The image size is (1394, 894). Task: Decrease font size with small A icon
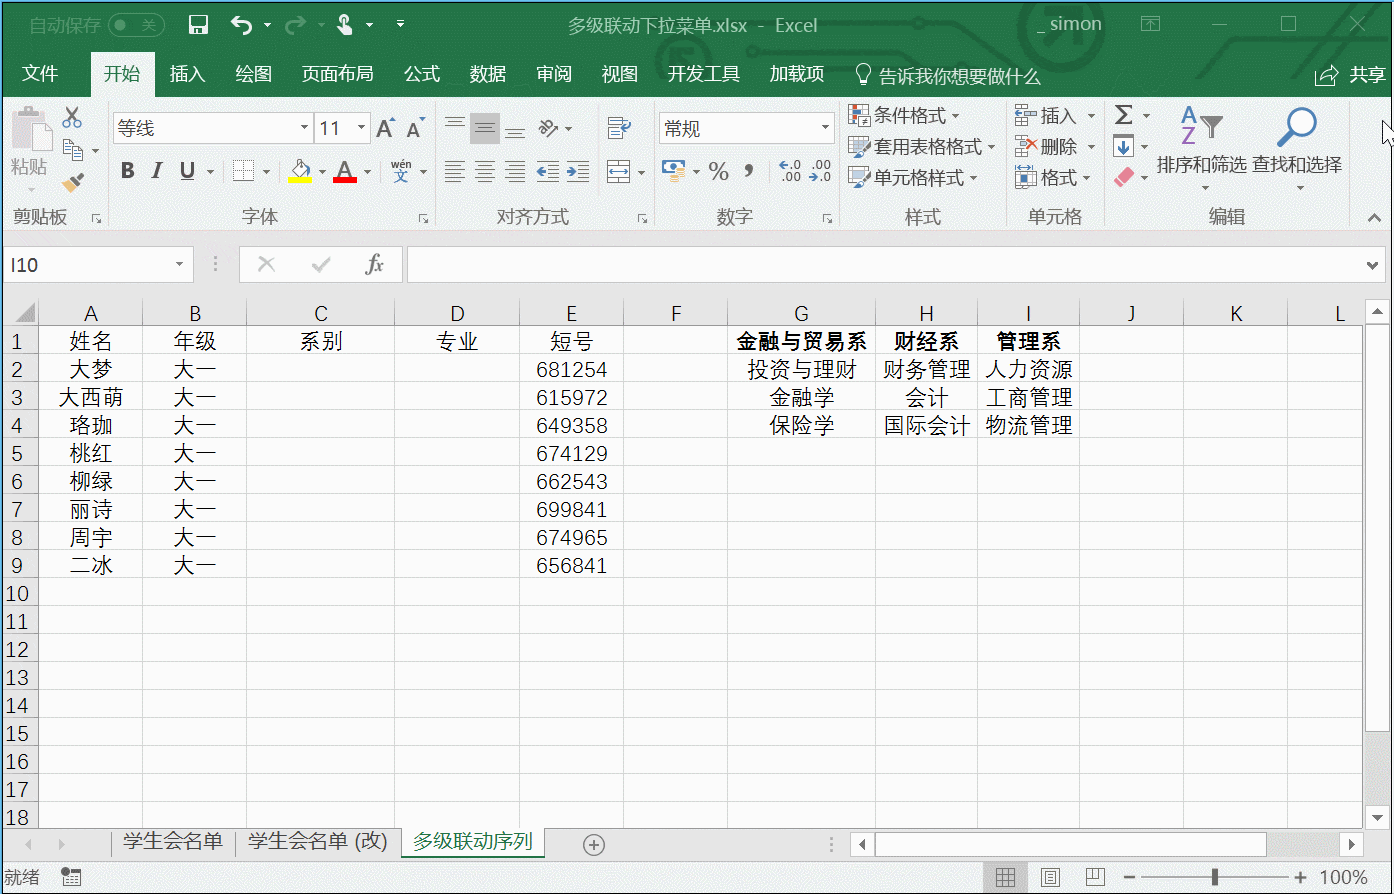pyautogui.click(x=415, y=128)
